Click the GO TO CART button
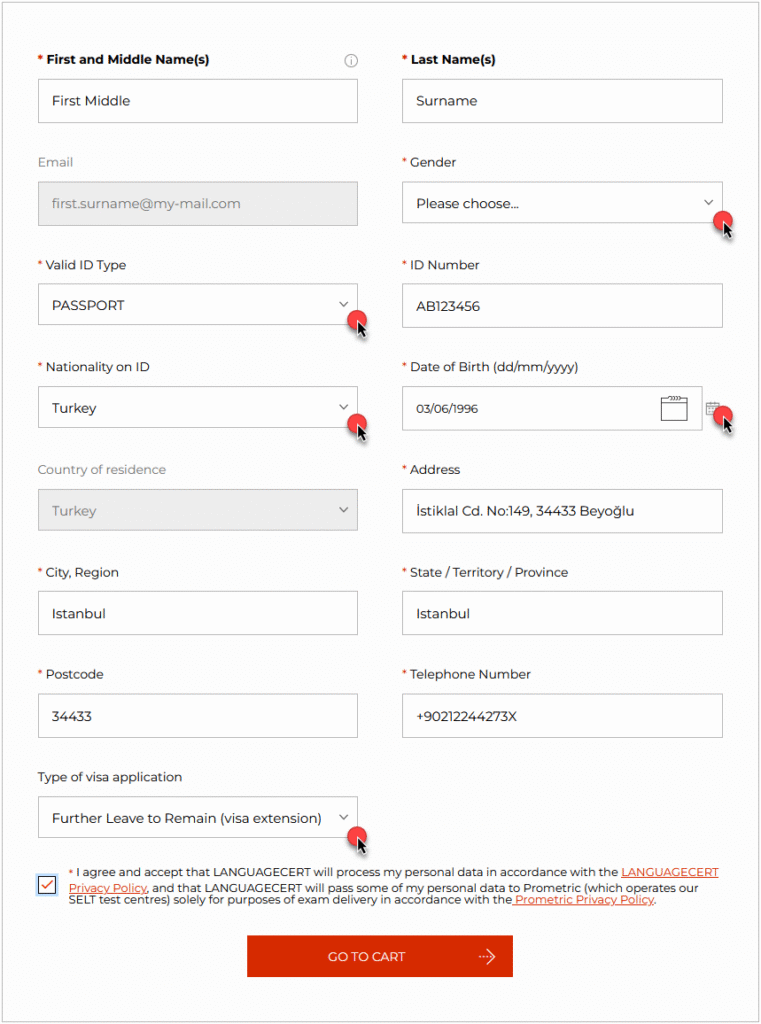This screenshot has height=1024, width=761. [x=380, y=956]
